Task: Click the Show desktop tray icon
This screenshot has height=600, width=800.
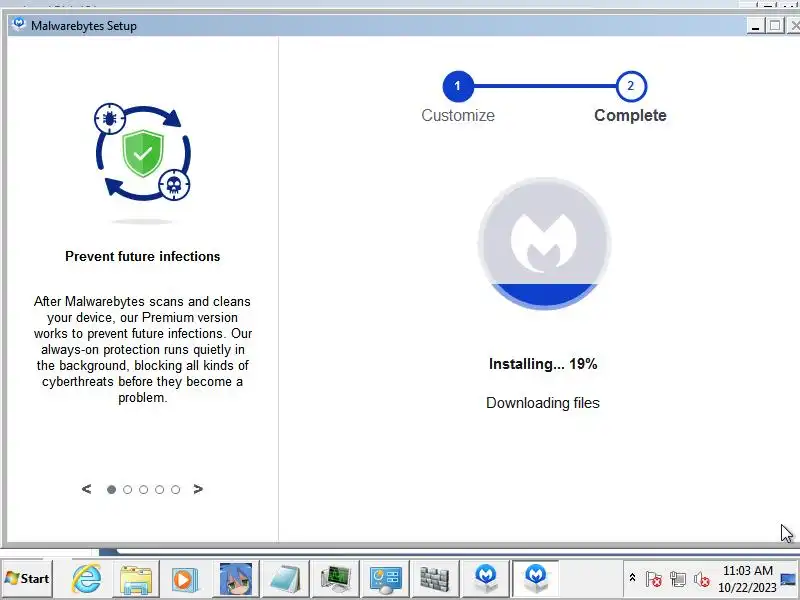Action: [x=789, y=579]
